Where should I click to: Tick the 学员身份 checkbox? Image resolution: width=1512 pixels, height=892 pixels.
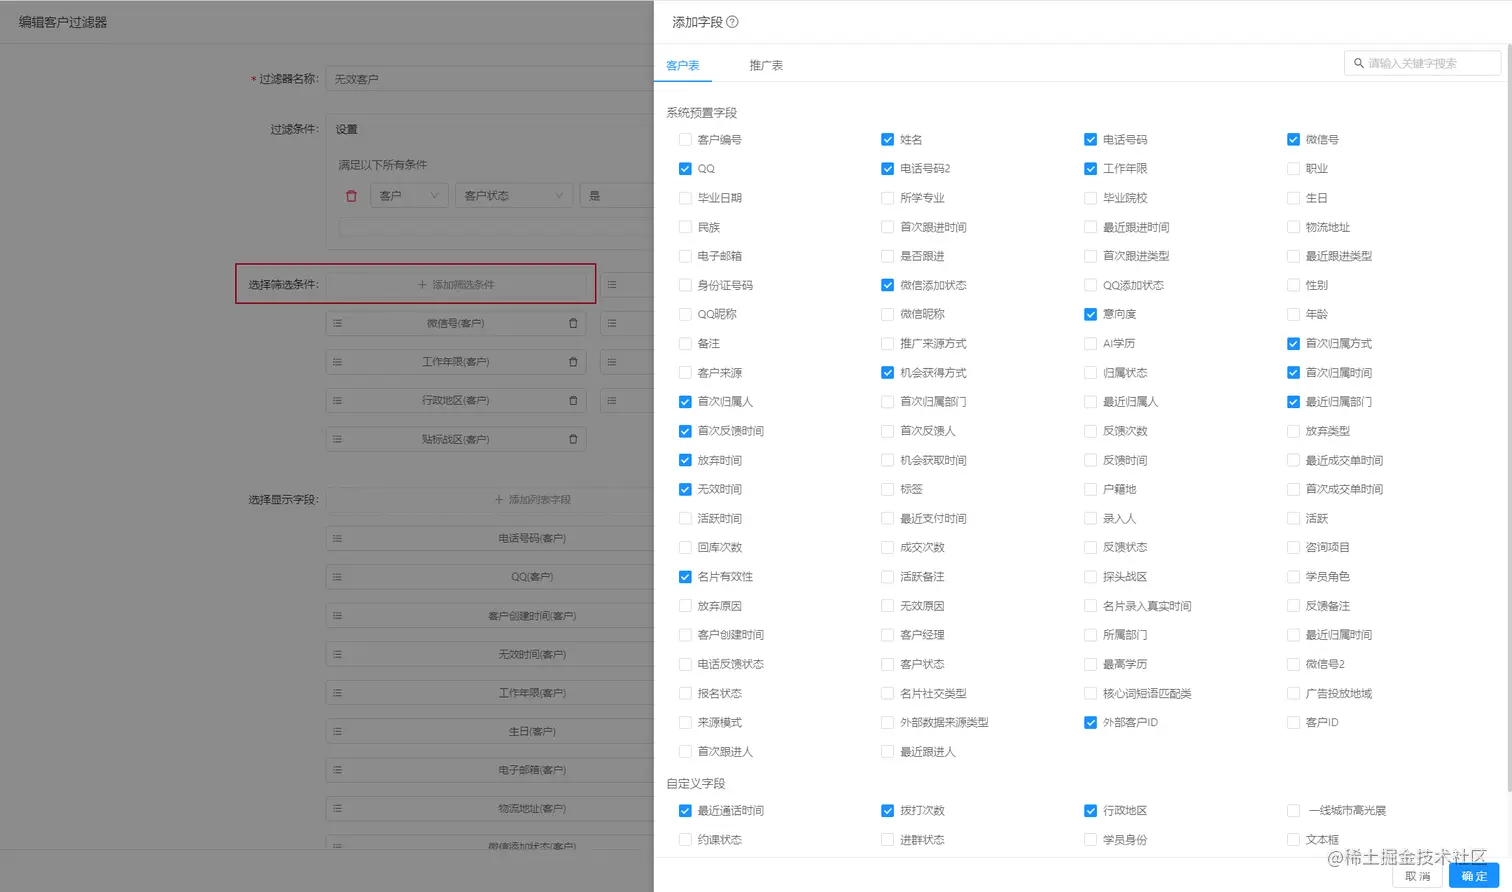[1090, 840]
